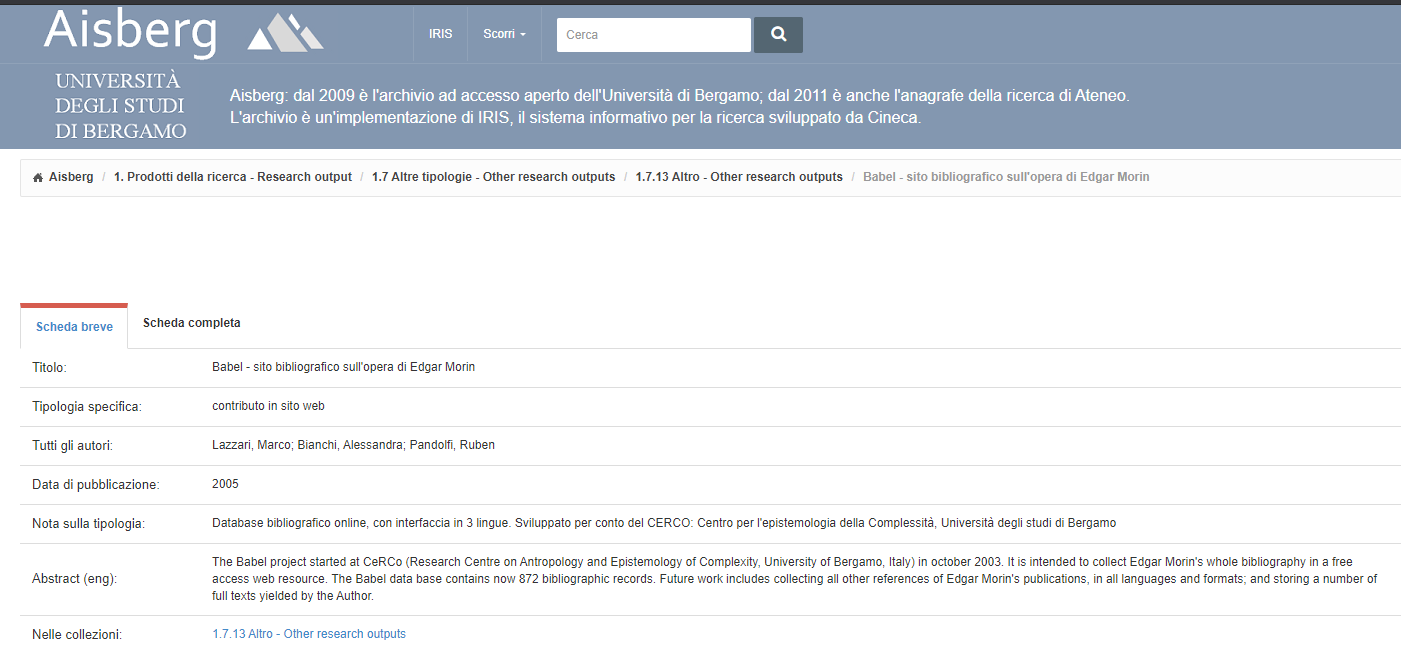Click the 'Titolo:' field label
This screenshot has height=651, width=1401.
click(49, 368)
